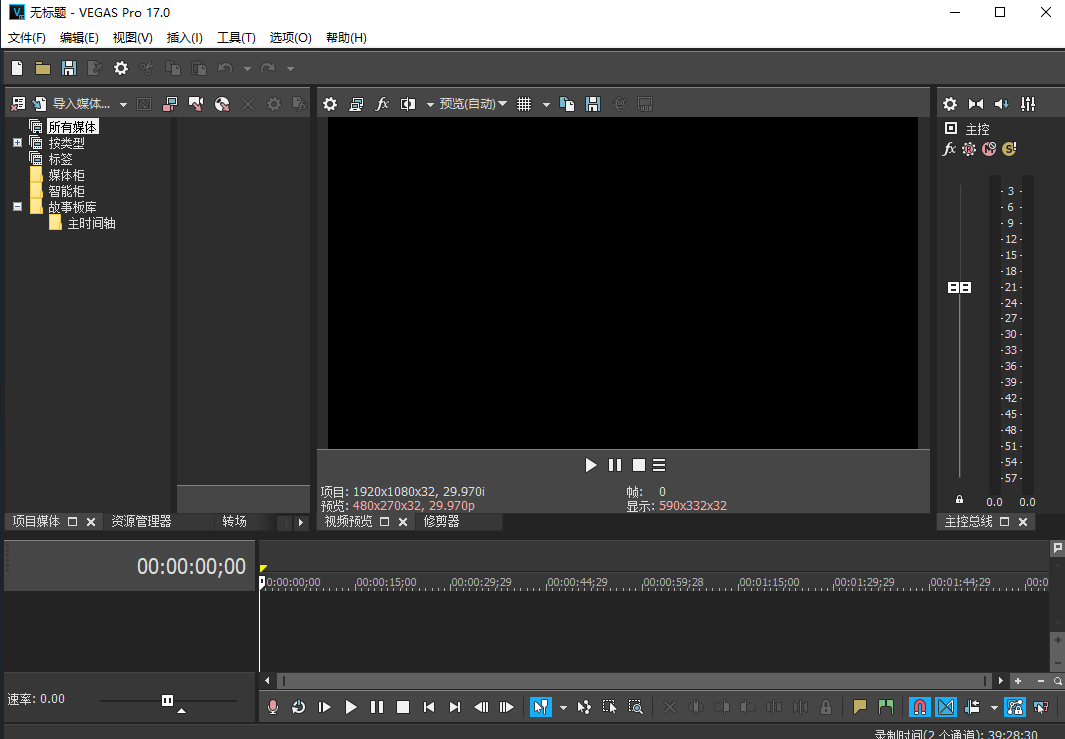Open the mixing console sliders icon
The image size is (1065, 739).
[x=1028, y=104]
